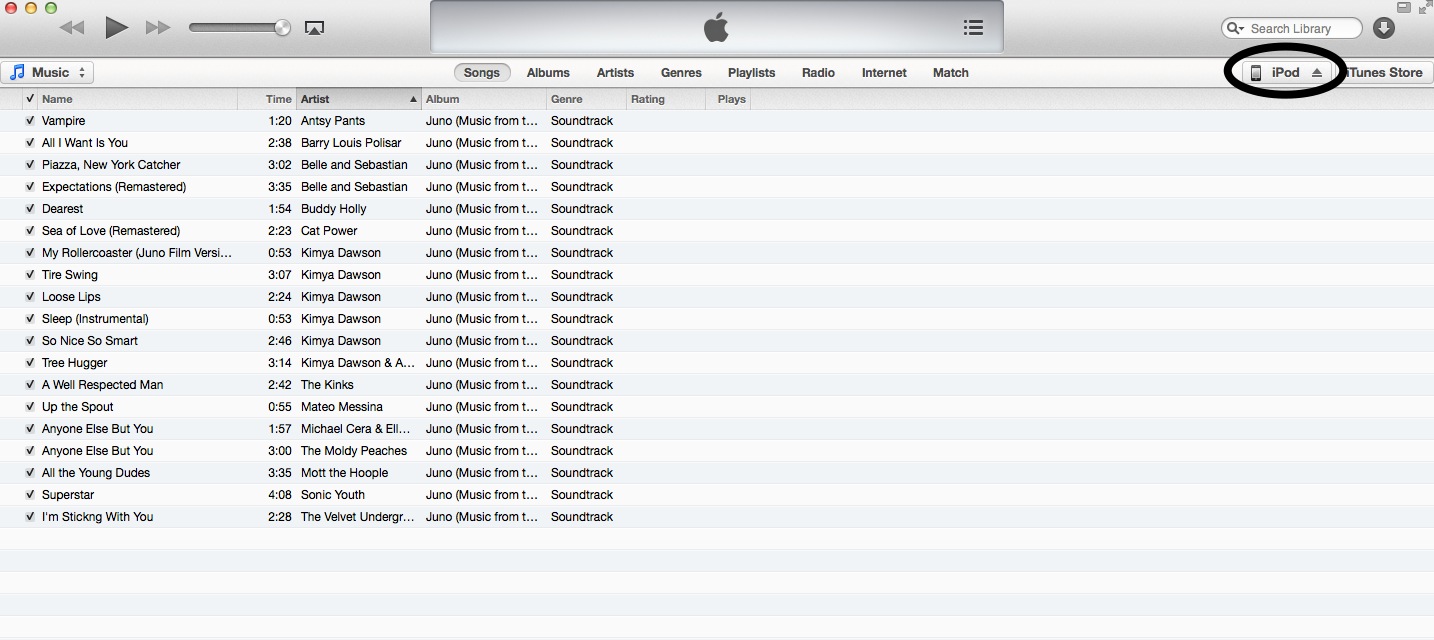Click the rewind/previous track icon

[71, 28]
